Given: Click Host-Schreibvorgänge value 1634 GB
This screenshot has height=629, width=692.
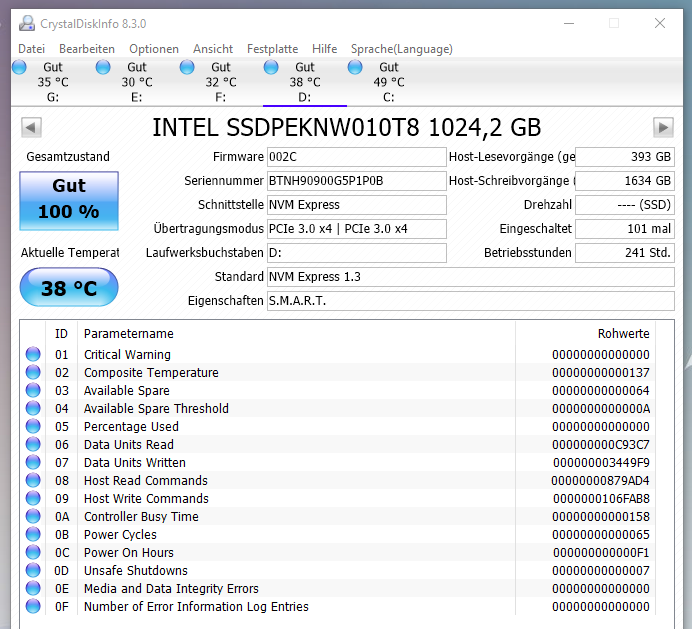Looking at the screenshot, I should pyautogui.click(x=625, y=181).
